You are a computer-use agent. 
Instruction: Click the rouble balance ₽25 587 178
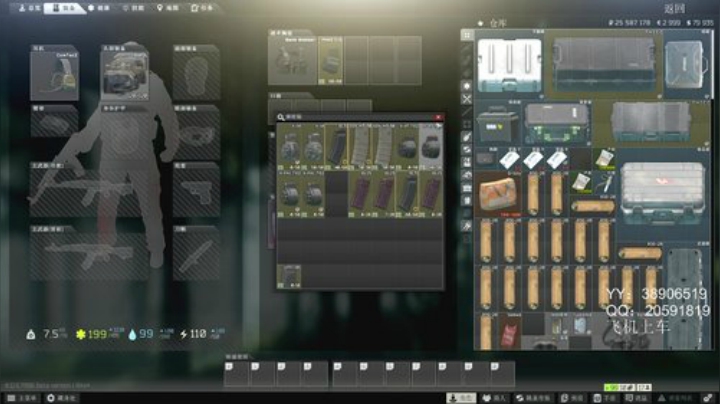[629, 22]
